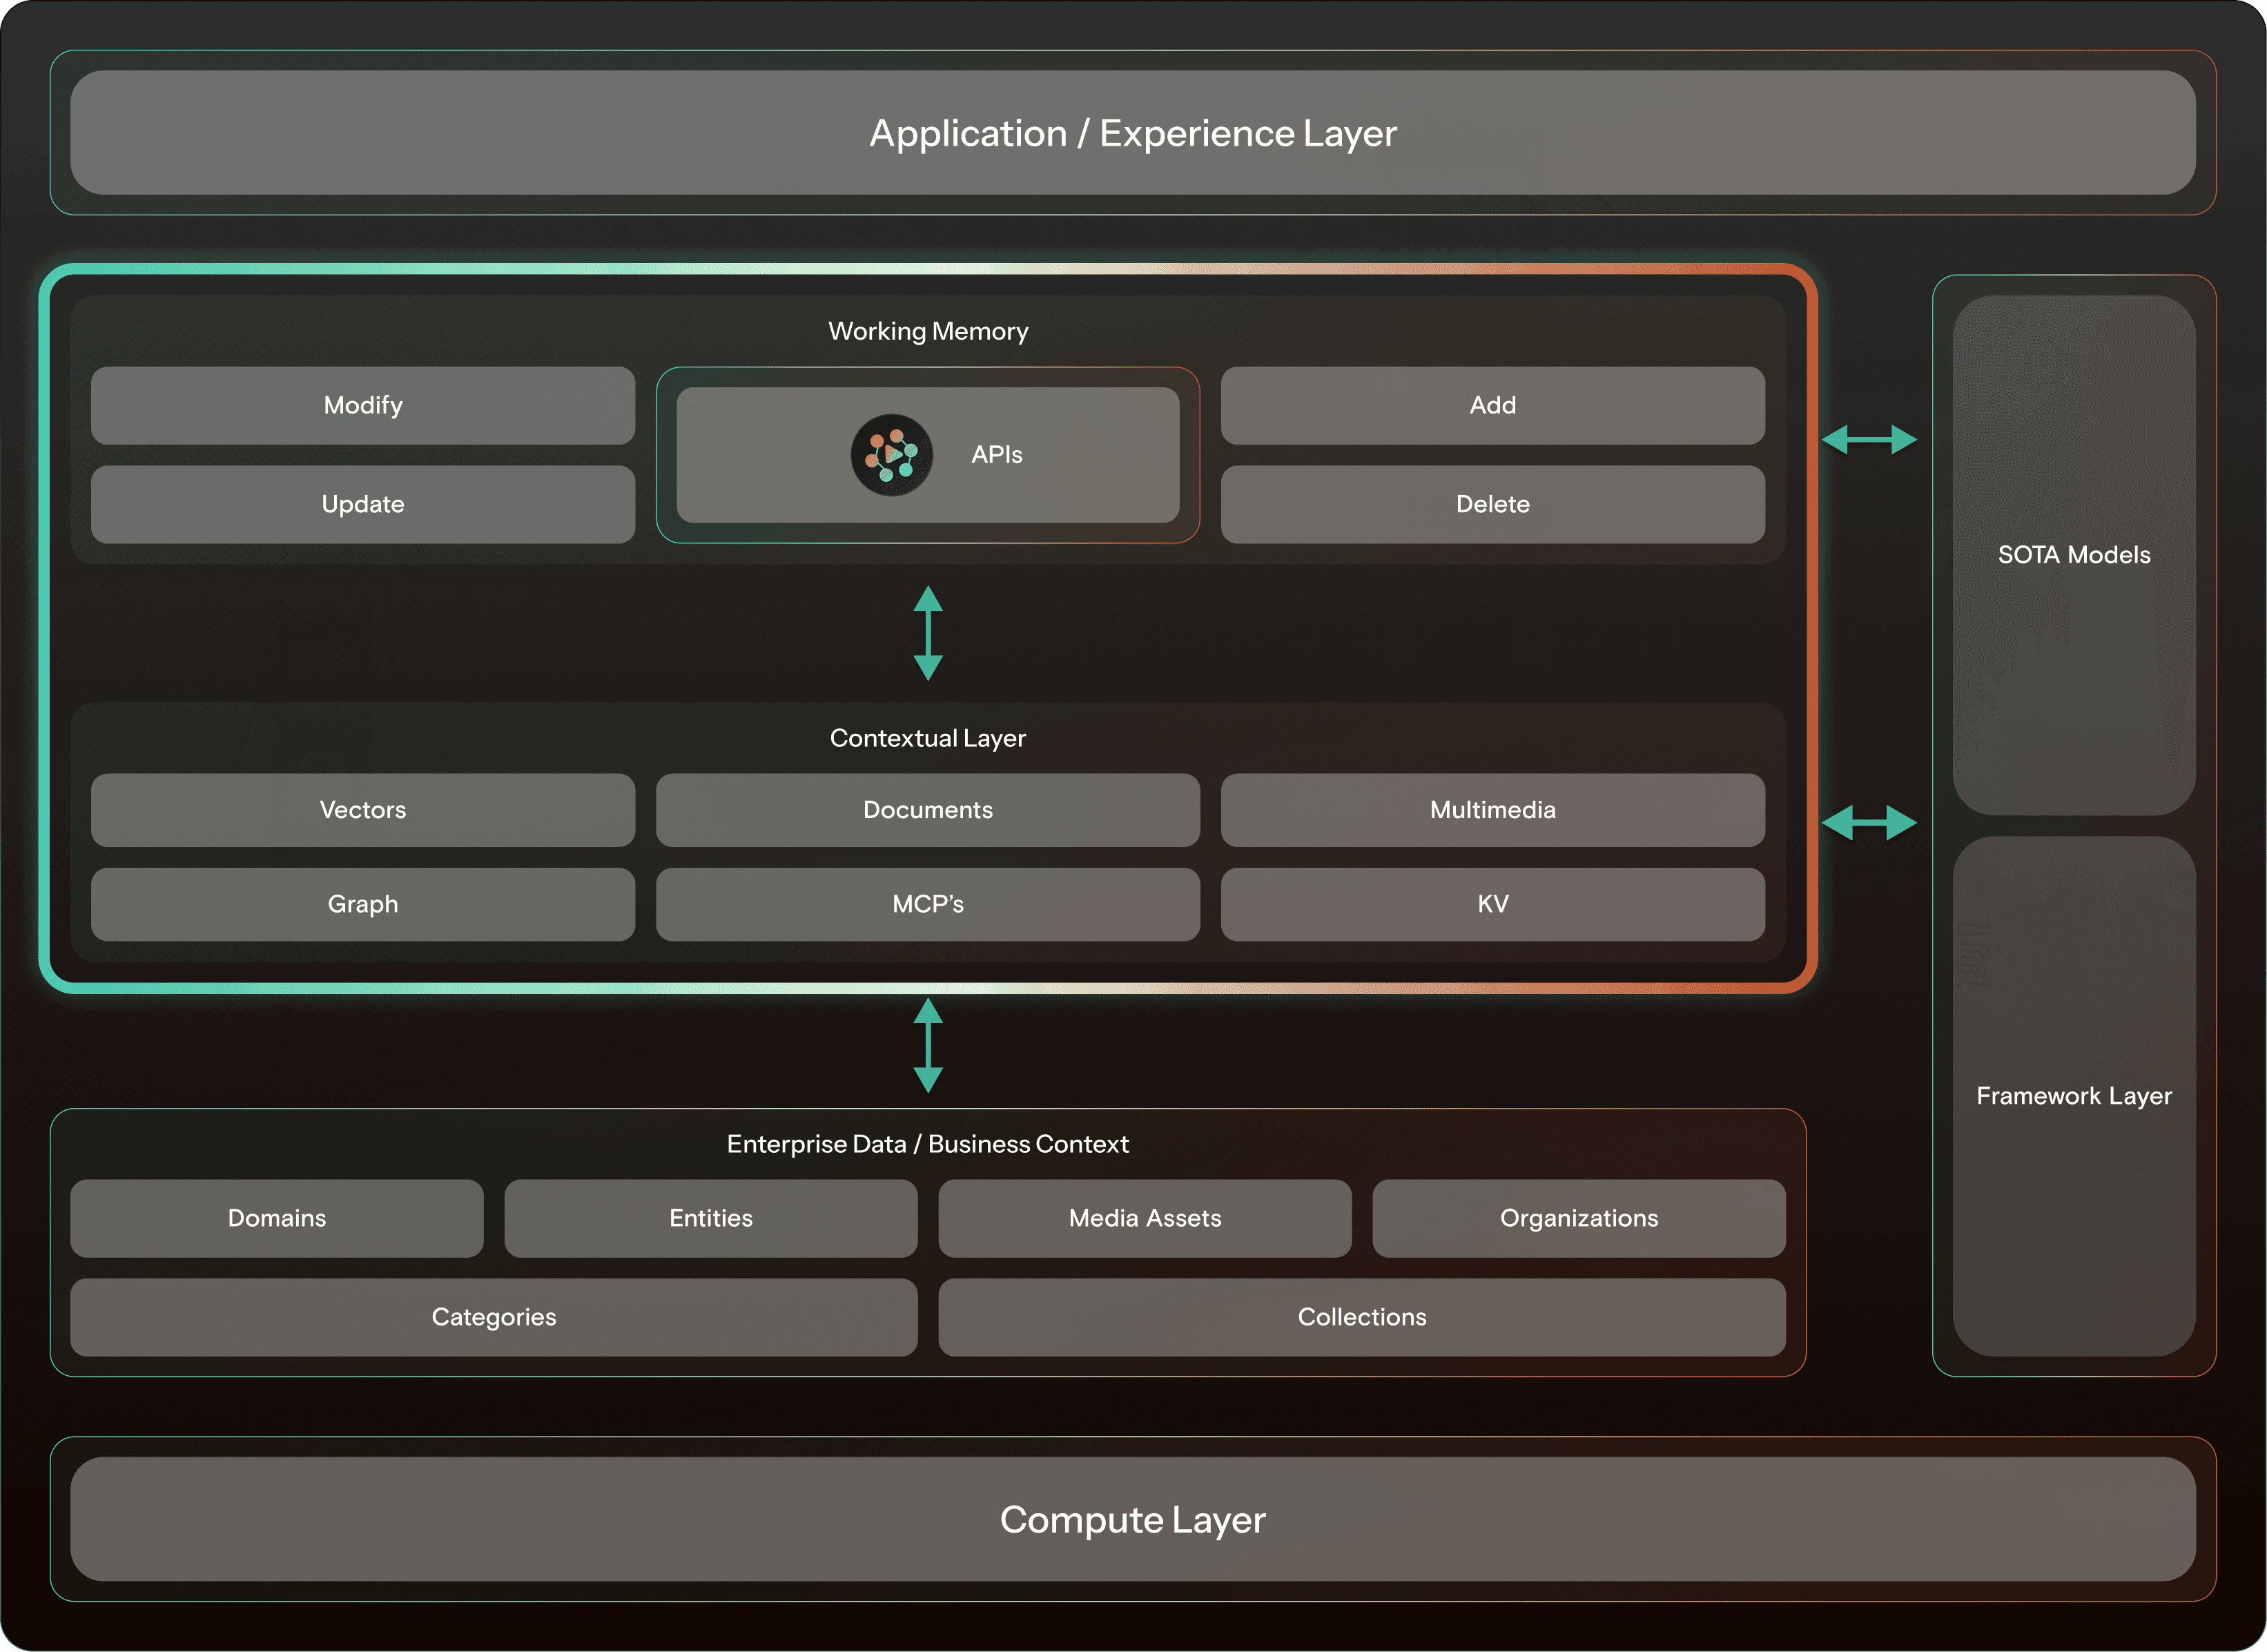Select the Graph storage block
Image resolution: width=2267 pixels, height=1652 pixels.
pyautogui.click(x=363, y=904)
